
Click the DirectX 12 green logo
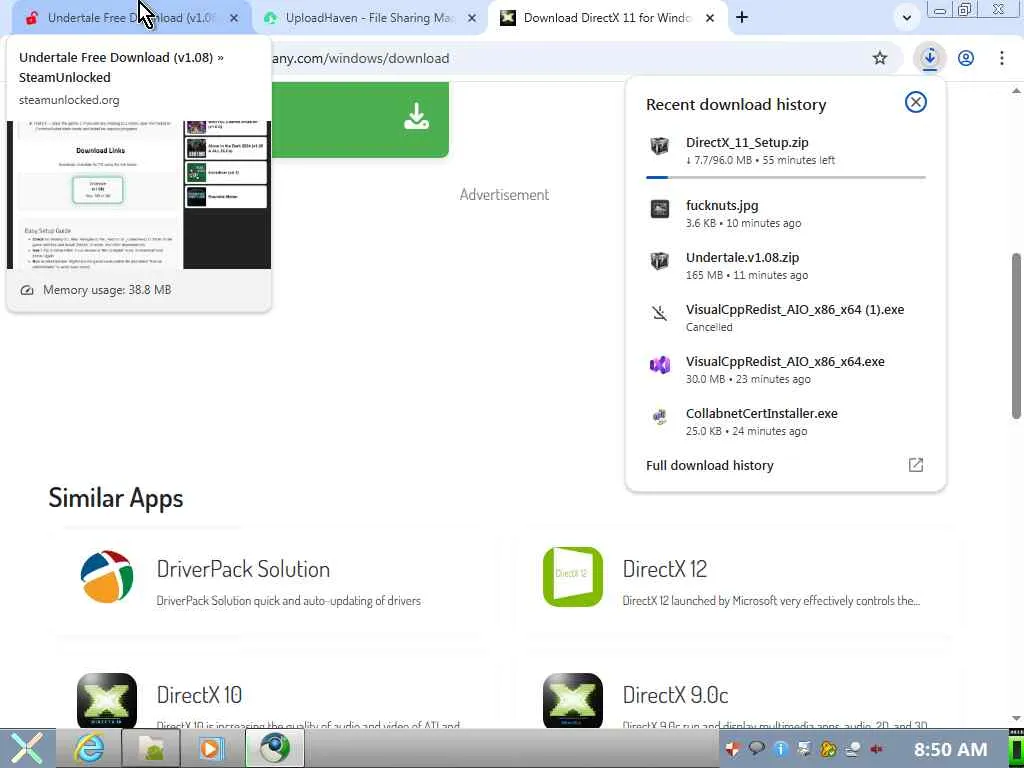[573, 577]
